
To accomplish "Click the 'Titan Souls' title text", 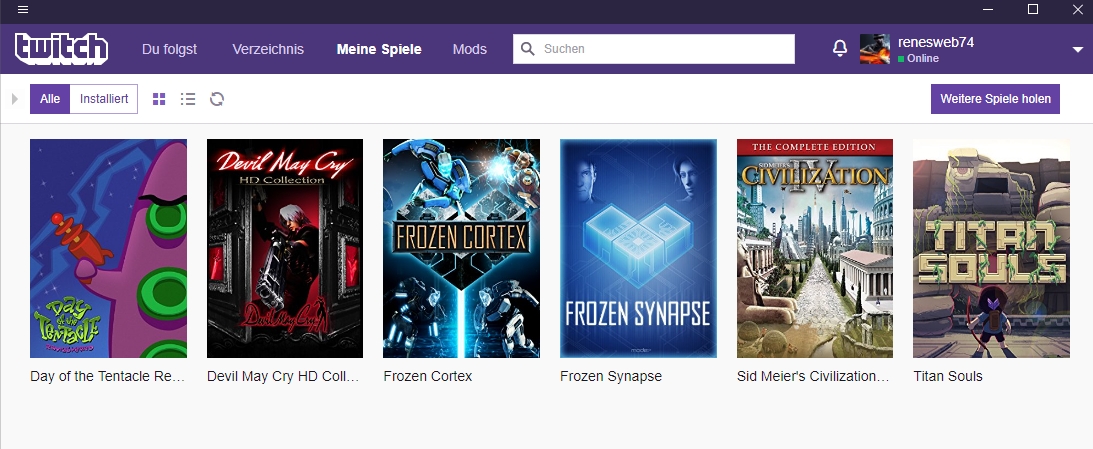I will [x=948, y=376].
